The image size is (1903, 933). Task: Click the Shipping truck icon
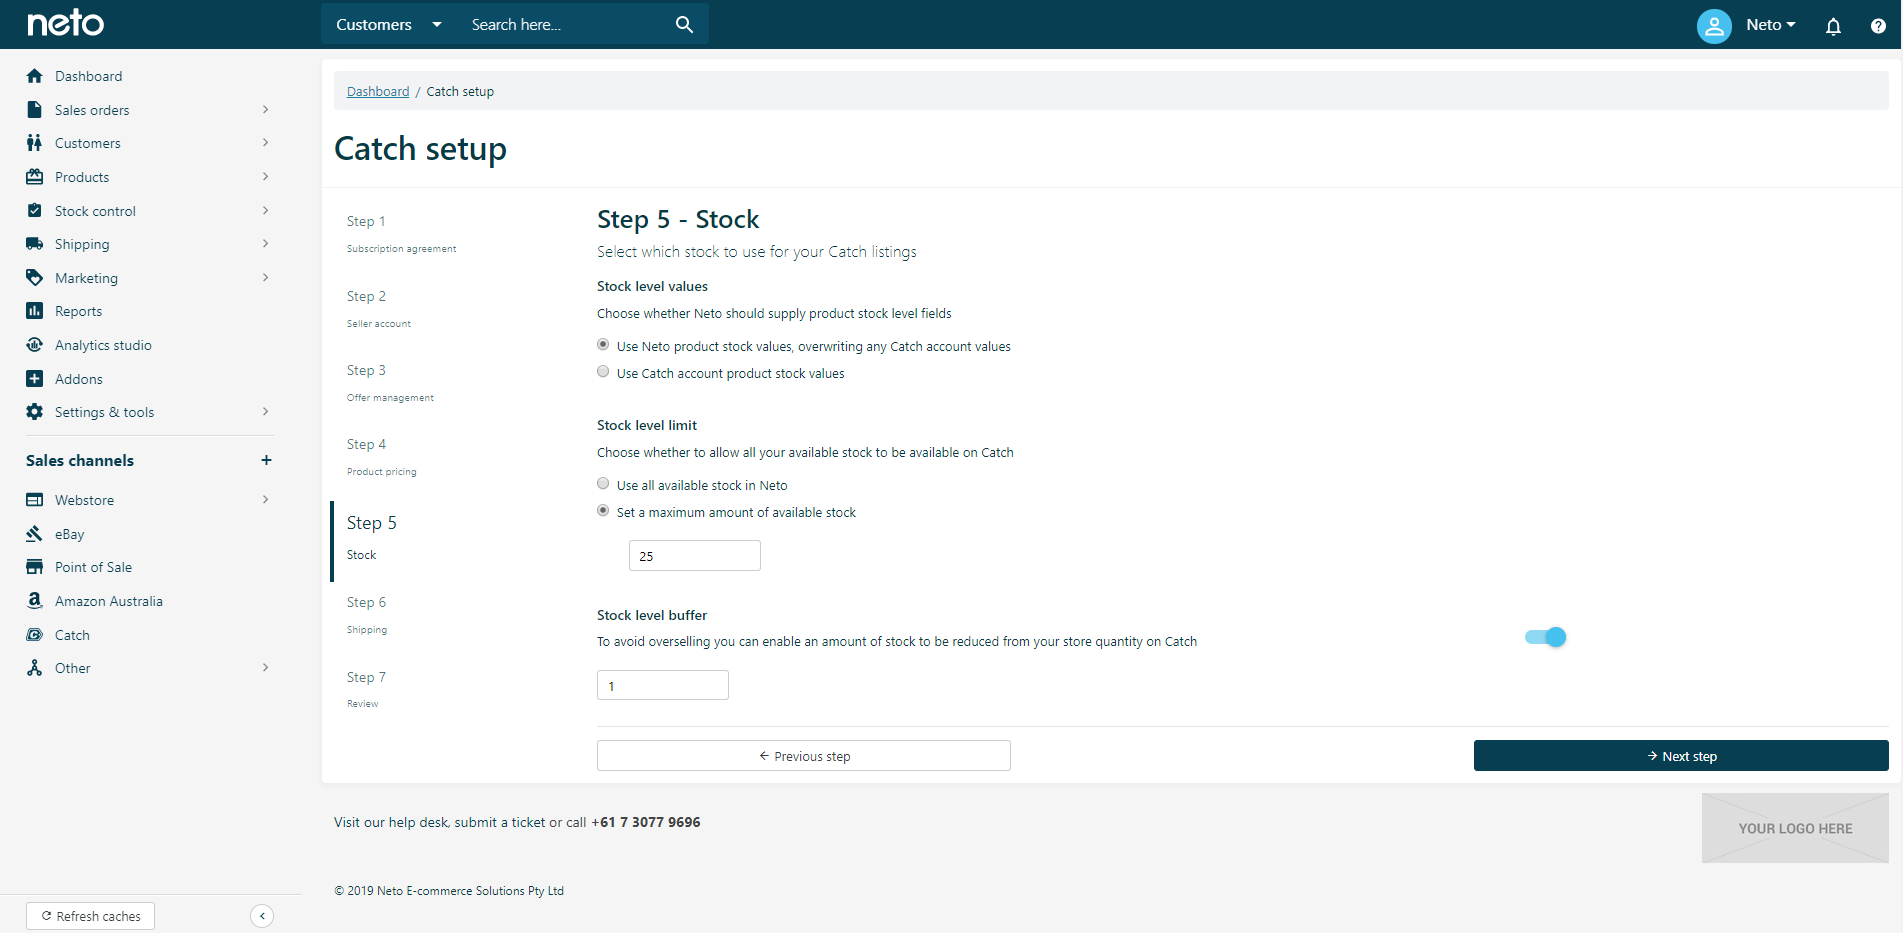coord(35,244)
